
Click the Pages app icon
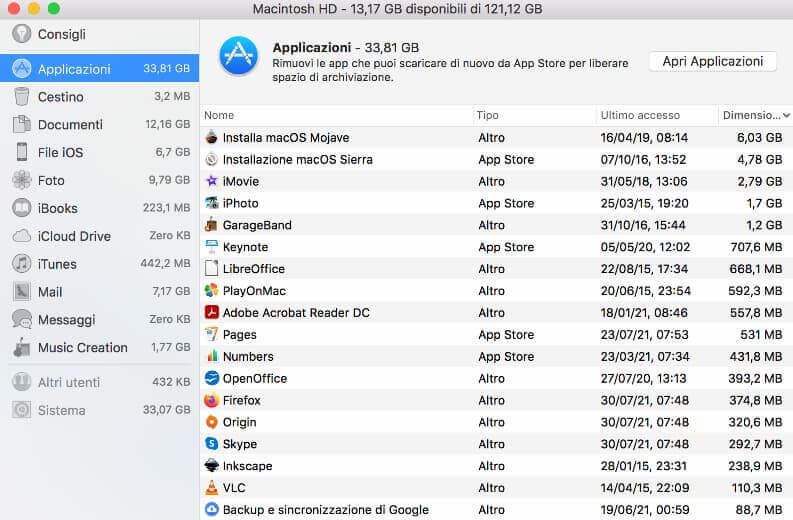[211, 334]
